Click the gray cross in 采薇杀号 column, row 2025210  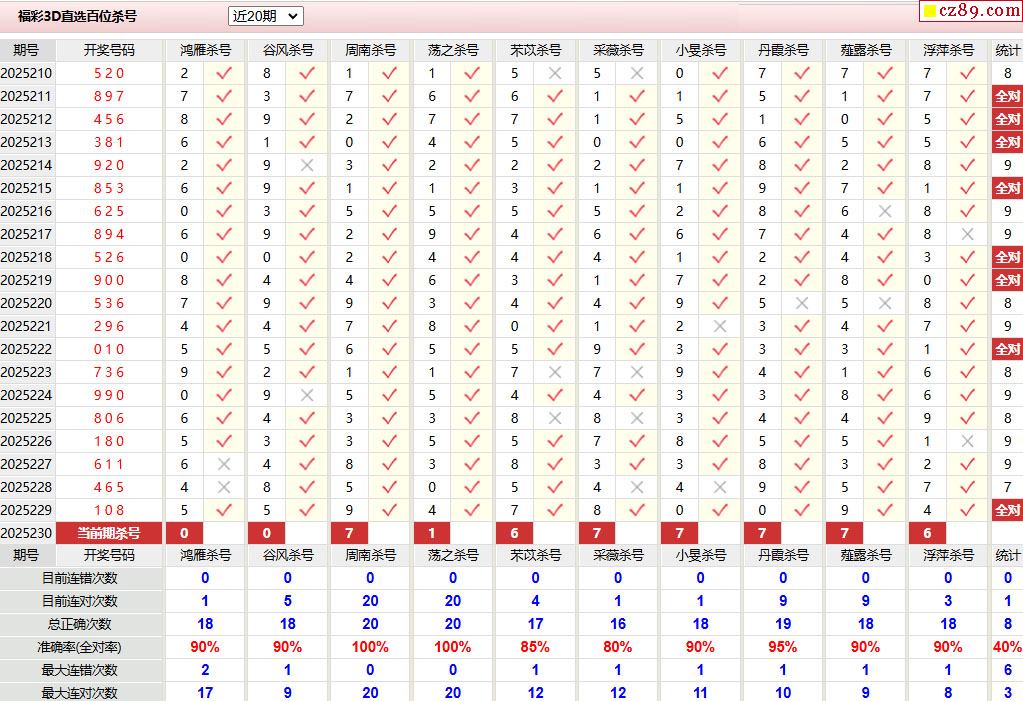[637, 73]
